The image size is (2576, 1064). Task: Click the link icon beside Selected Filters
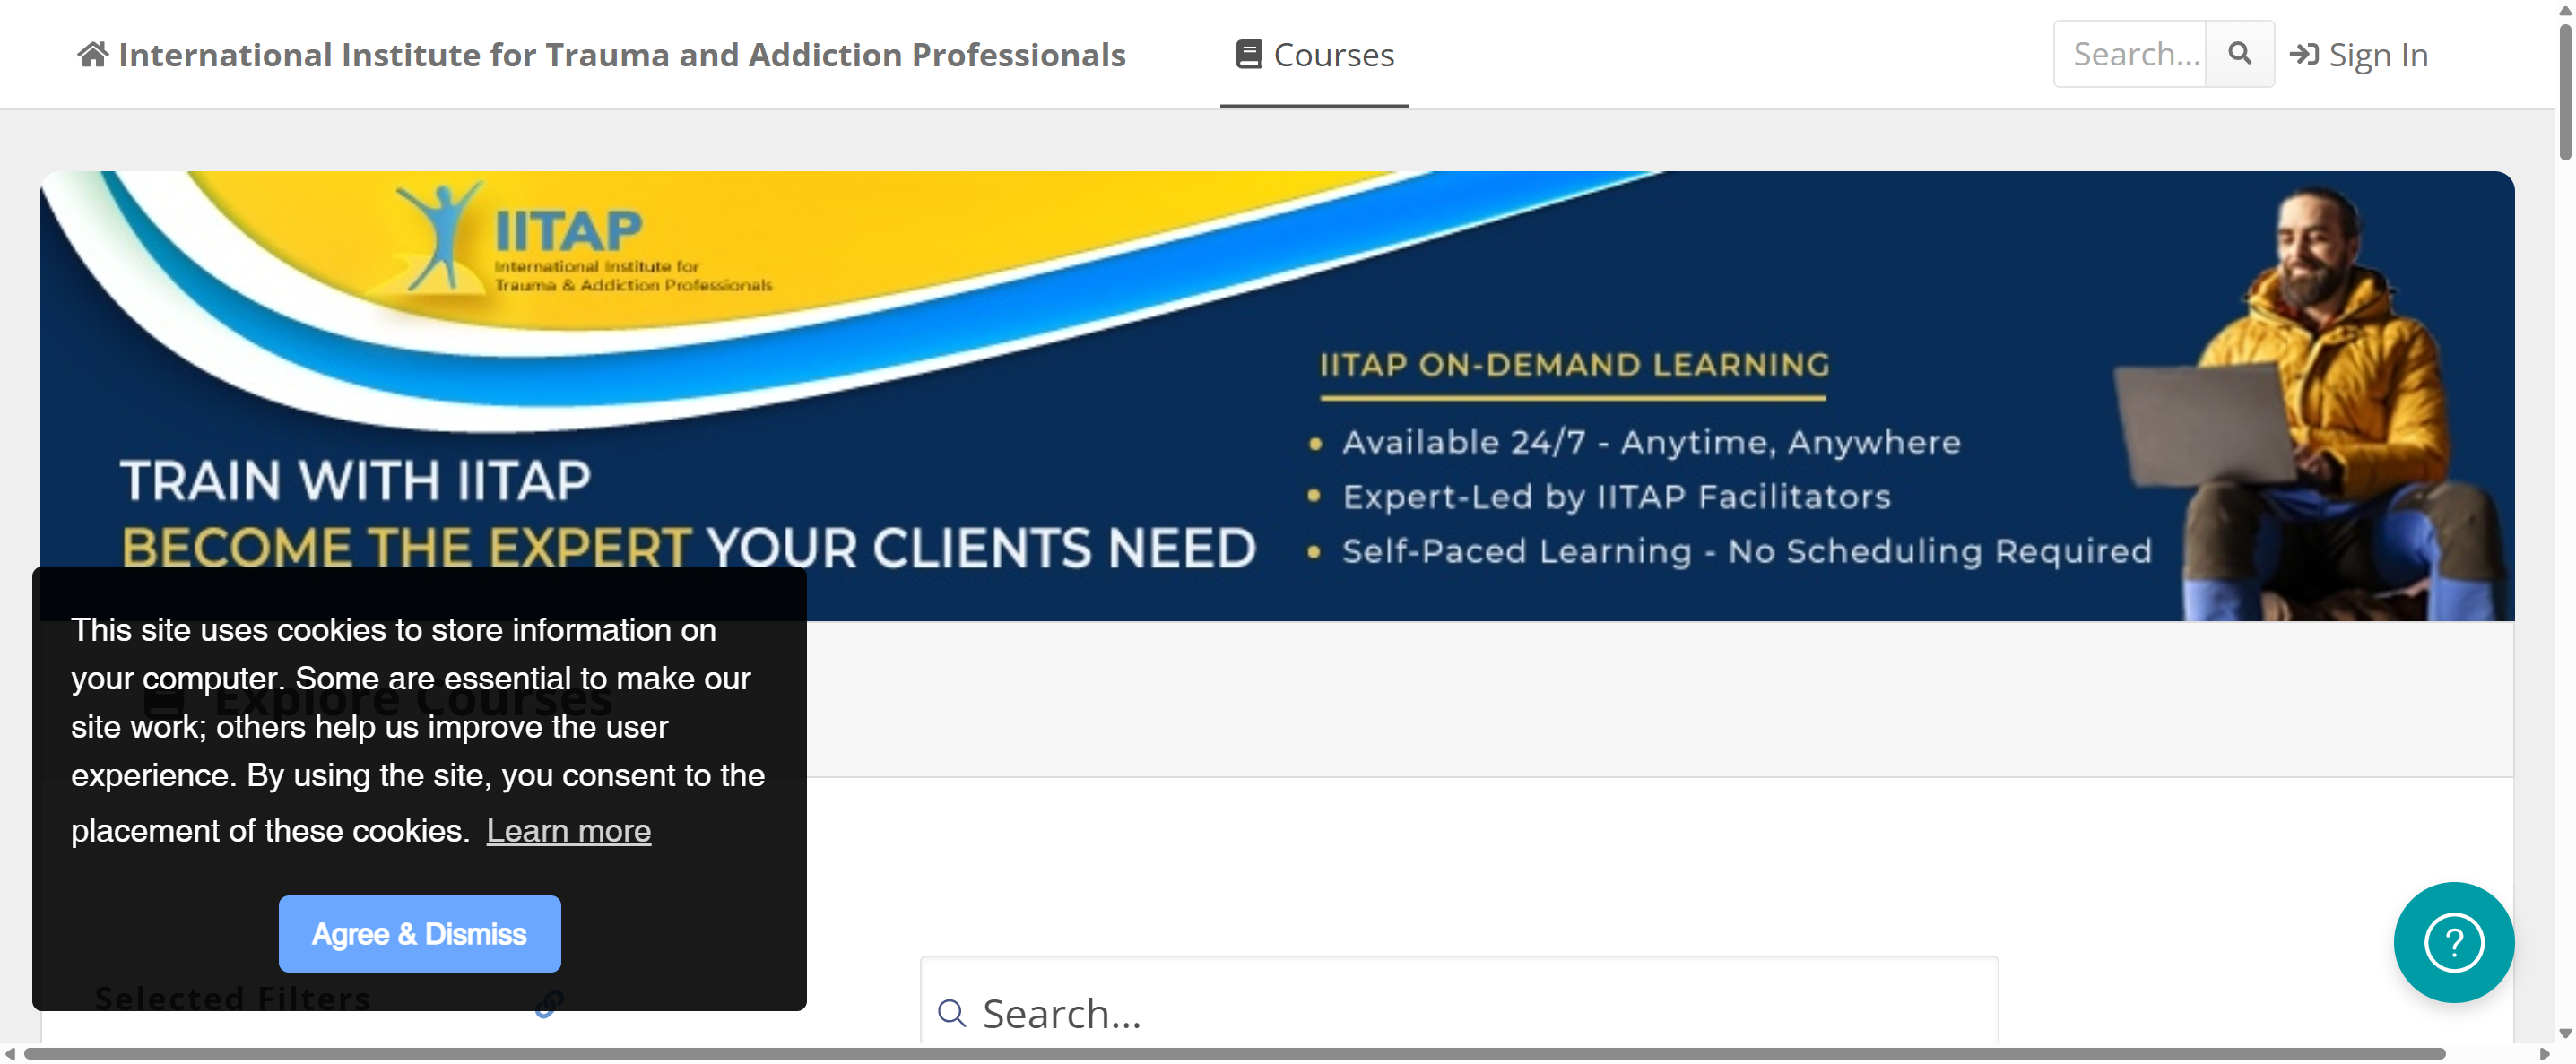pos(549,1002)
